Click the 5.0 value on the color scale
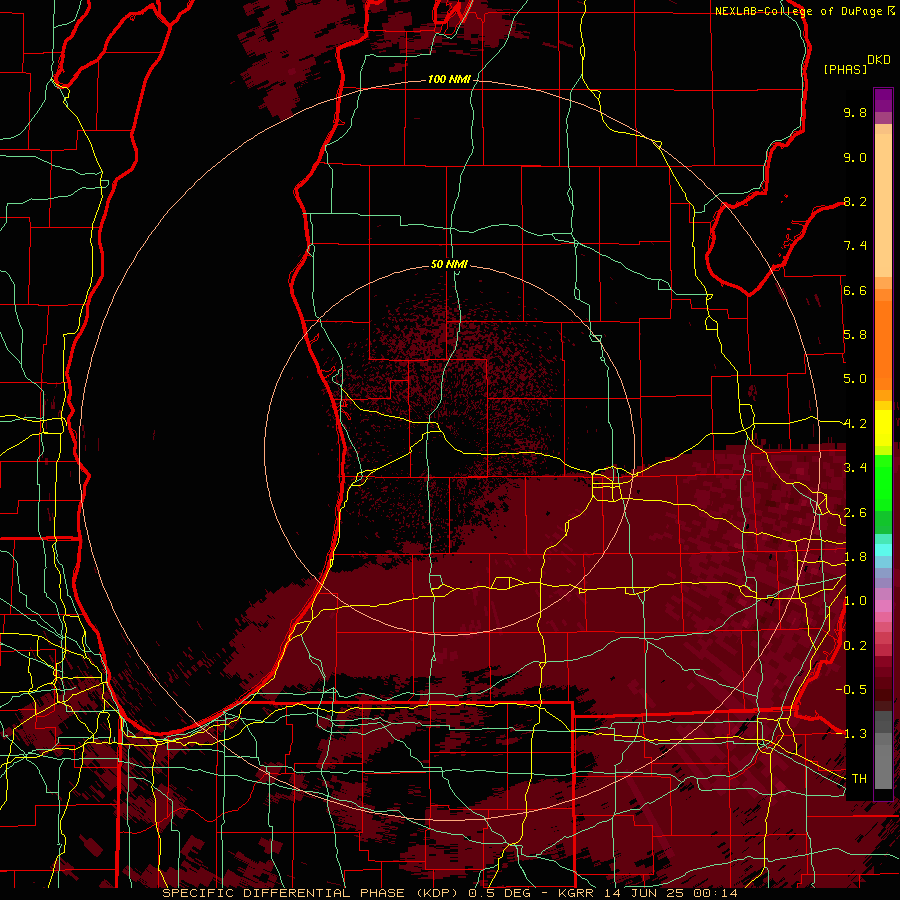The image size is (900, 900). pyautogui.click(x=855, y=379)
